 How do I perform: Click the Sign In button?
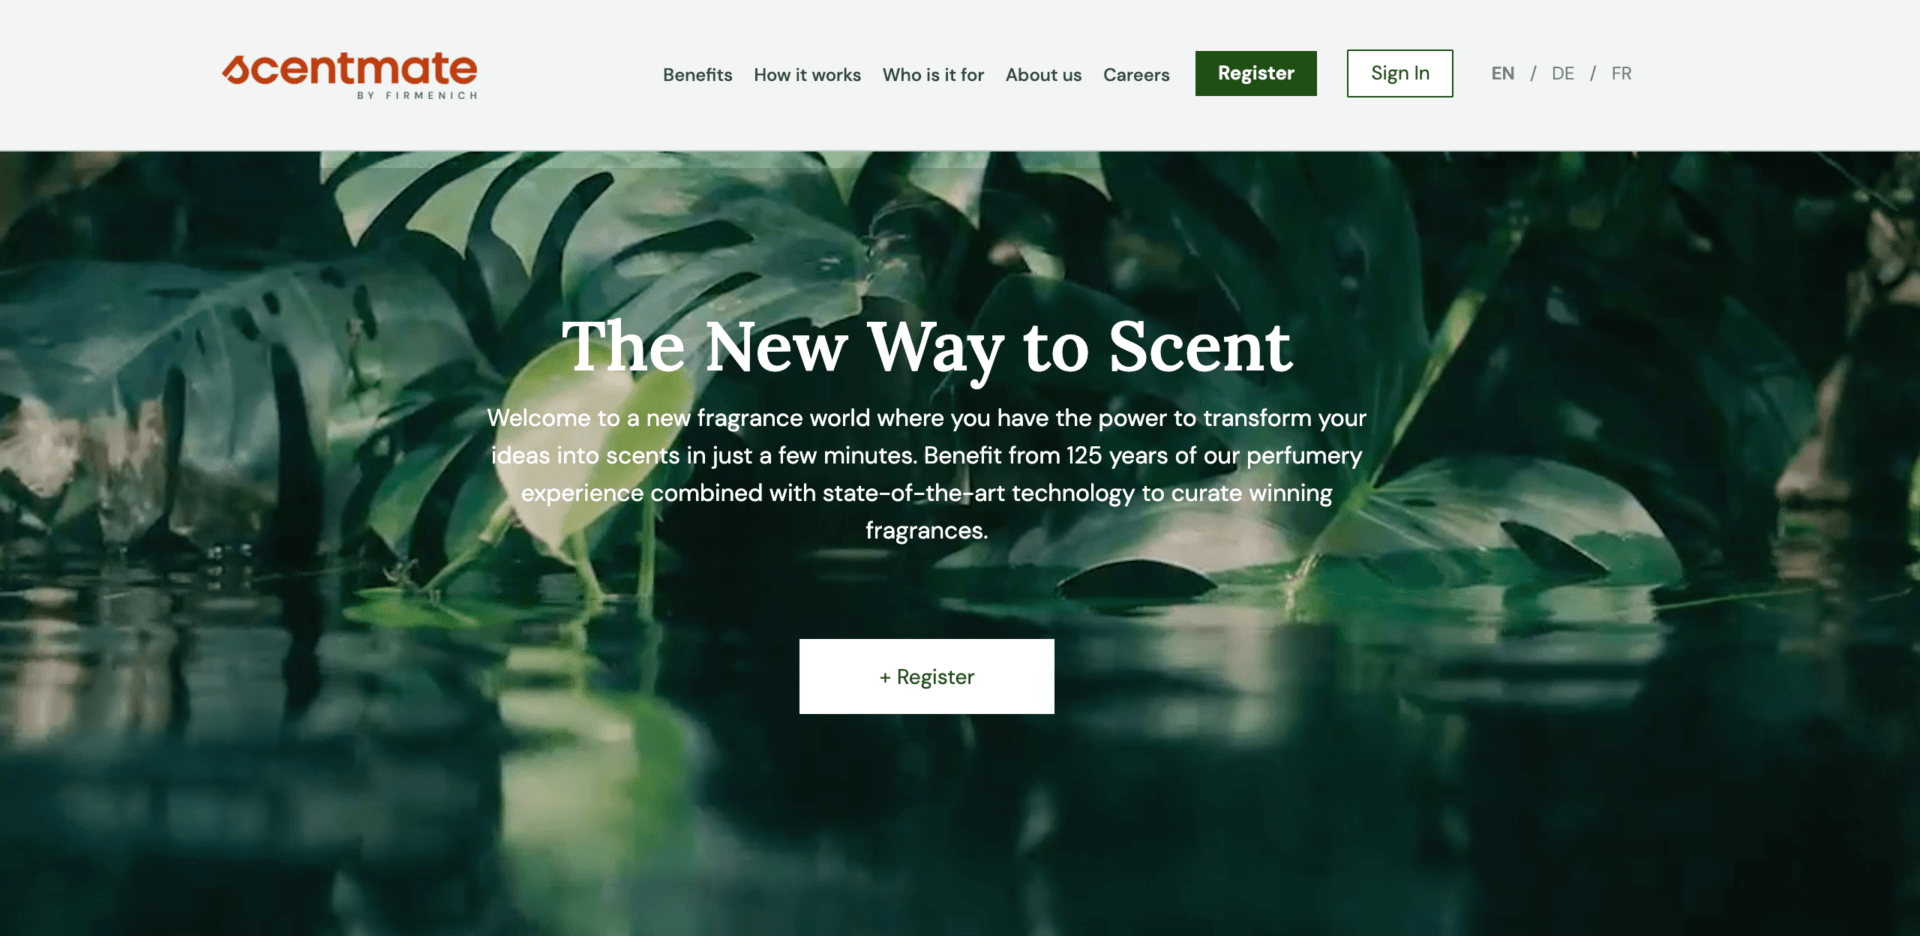pos(1400,73)
